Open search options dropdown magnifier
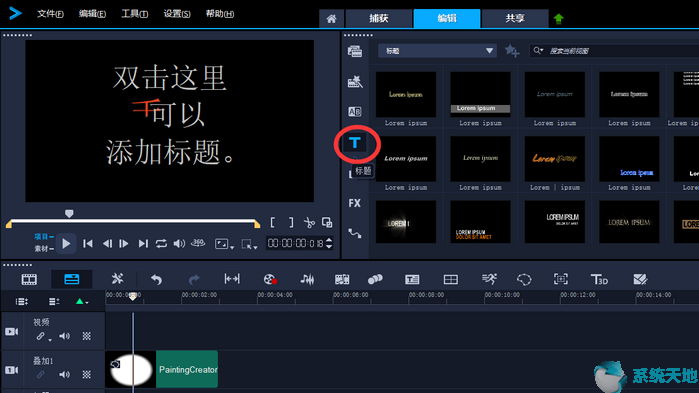699x393 pixels. [x=538, y=50]
